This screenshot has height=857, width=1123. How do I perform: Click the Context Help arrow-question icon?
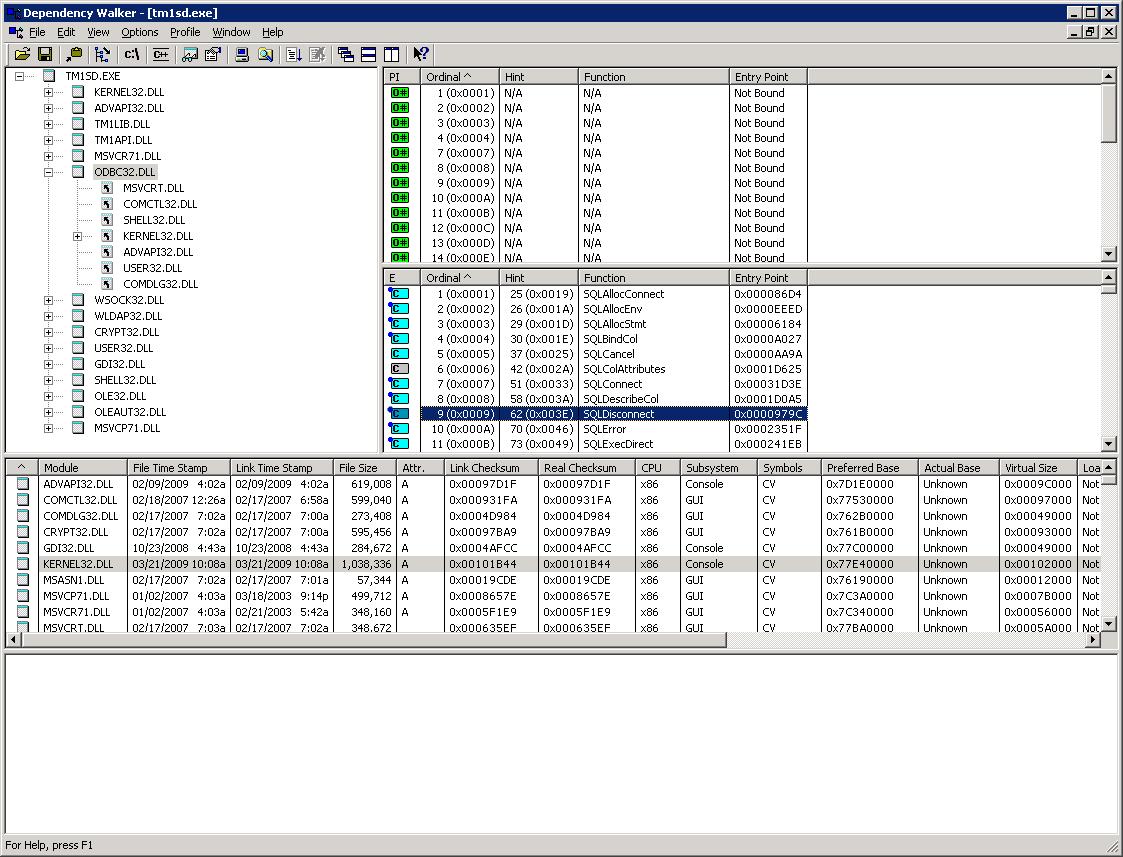click(421, 54)
